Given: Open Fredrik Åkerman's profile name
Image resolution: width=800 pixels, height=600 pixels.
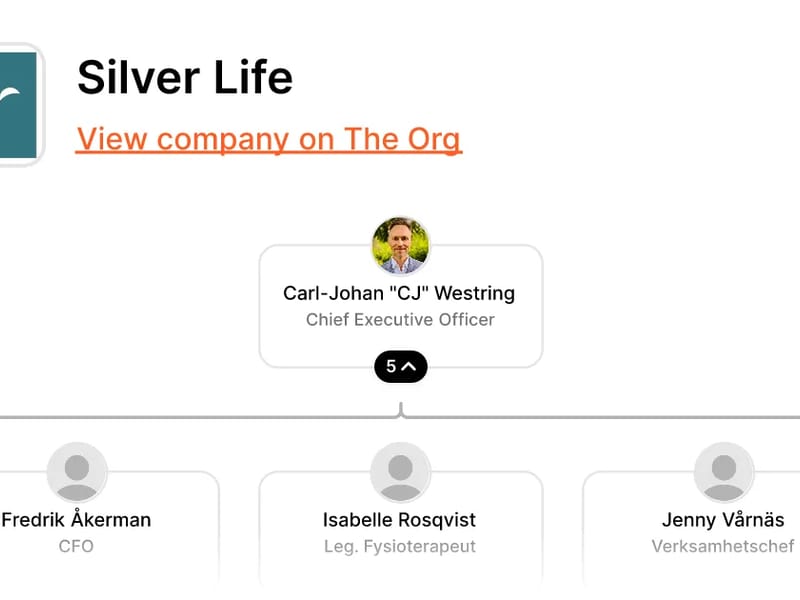Looking at the screenshot, I should tap(77, 520).
